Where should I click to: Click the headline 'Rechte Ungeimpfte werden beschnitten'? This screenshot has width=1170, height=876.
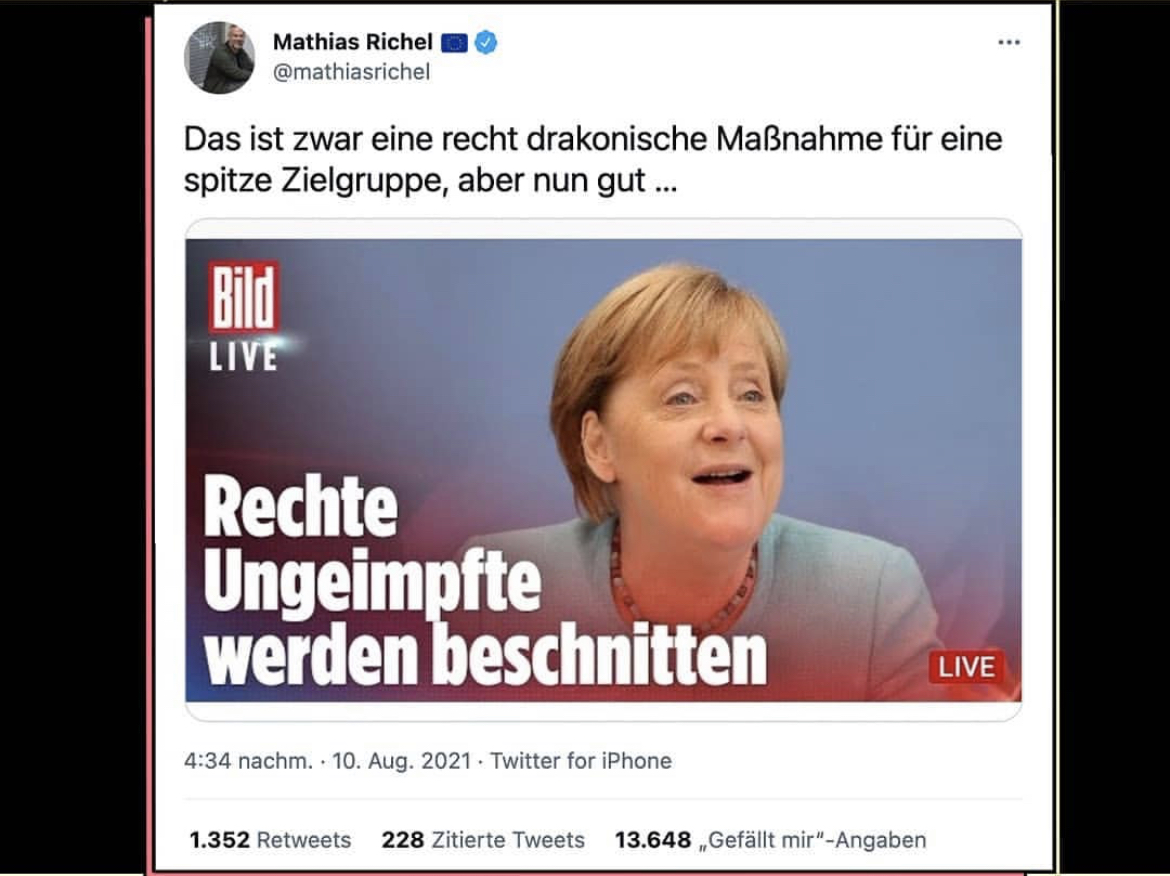point(485,580)
